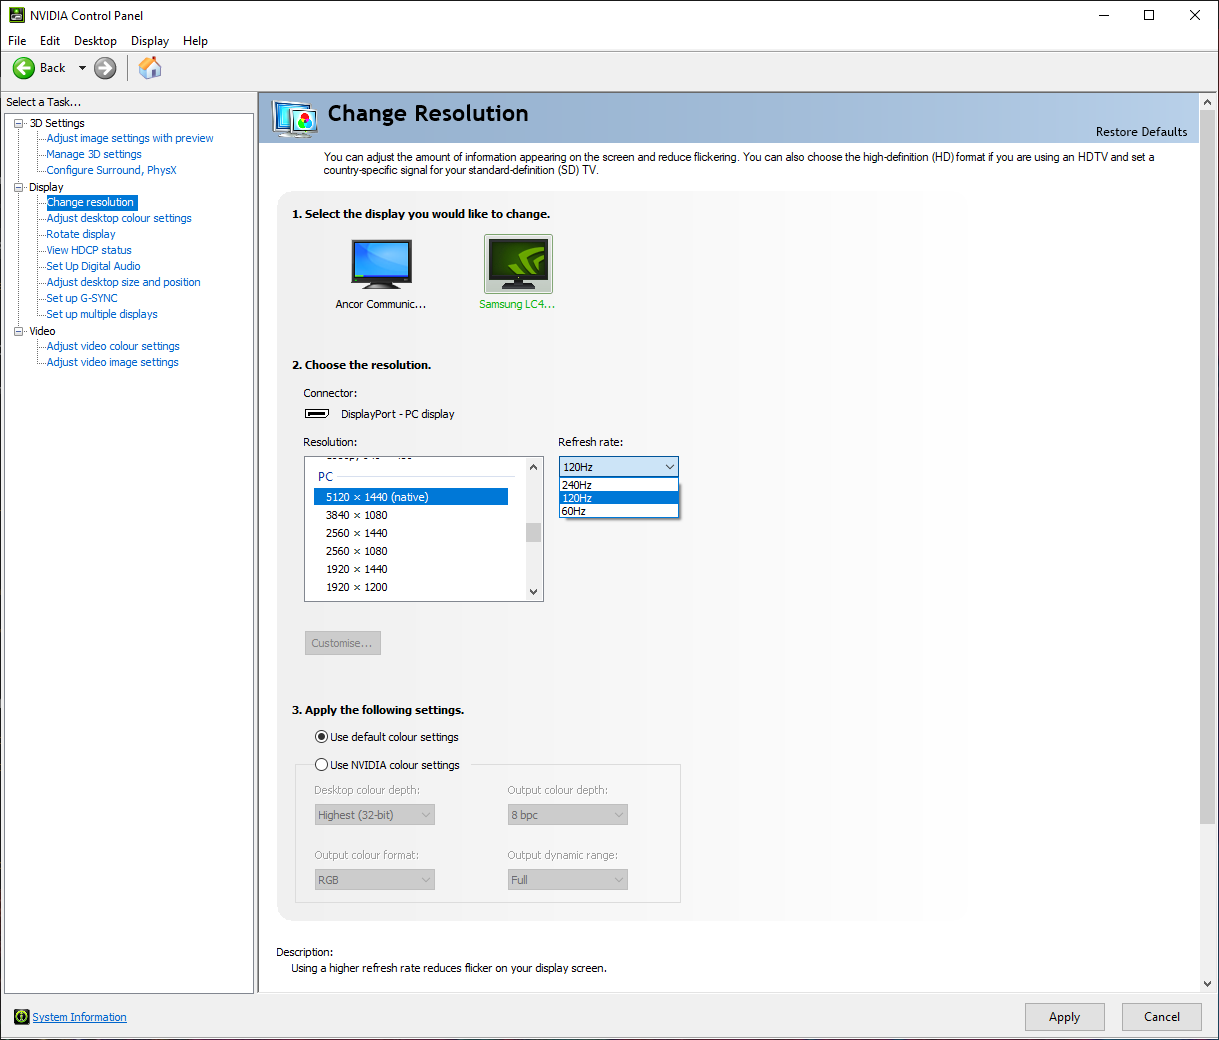Screen dimensions: 1219x1040
Task: Open the Desktop menu
Action: [95, 41]
